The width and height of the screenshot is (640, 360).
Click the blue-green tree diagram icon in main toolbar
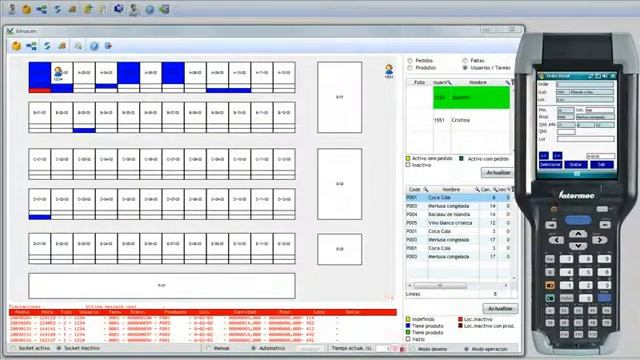(x=42, y=9)
